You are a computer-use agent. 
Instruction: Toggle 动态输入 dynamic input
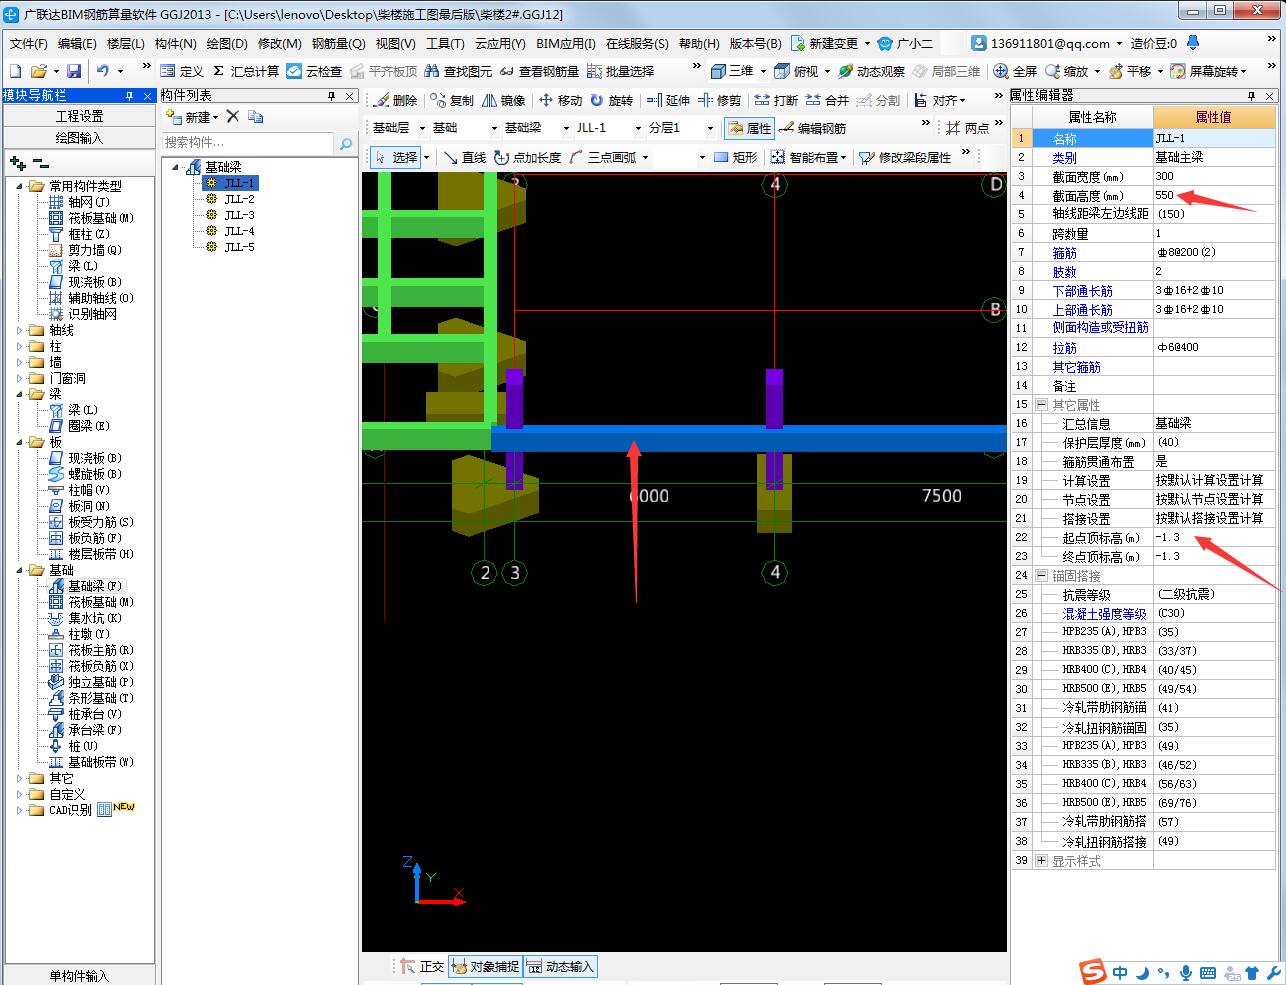pyautogui.click(x=560, y=966)
